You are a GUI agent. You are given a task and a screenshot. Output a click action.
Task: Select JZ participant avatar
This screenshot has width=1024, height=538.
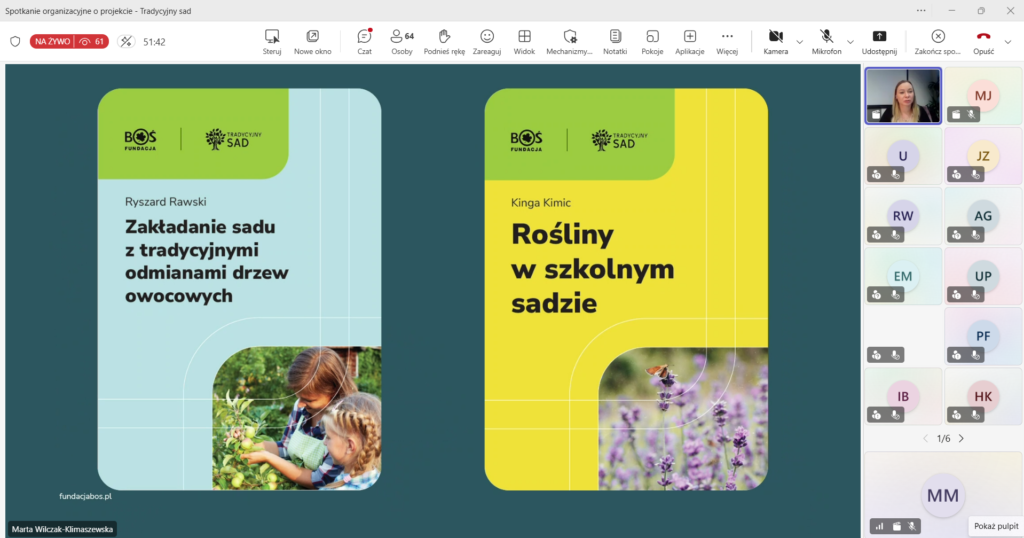coord(983,156)
